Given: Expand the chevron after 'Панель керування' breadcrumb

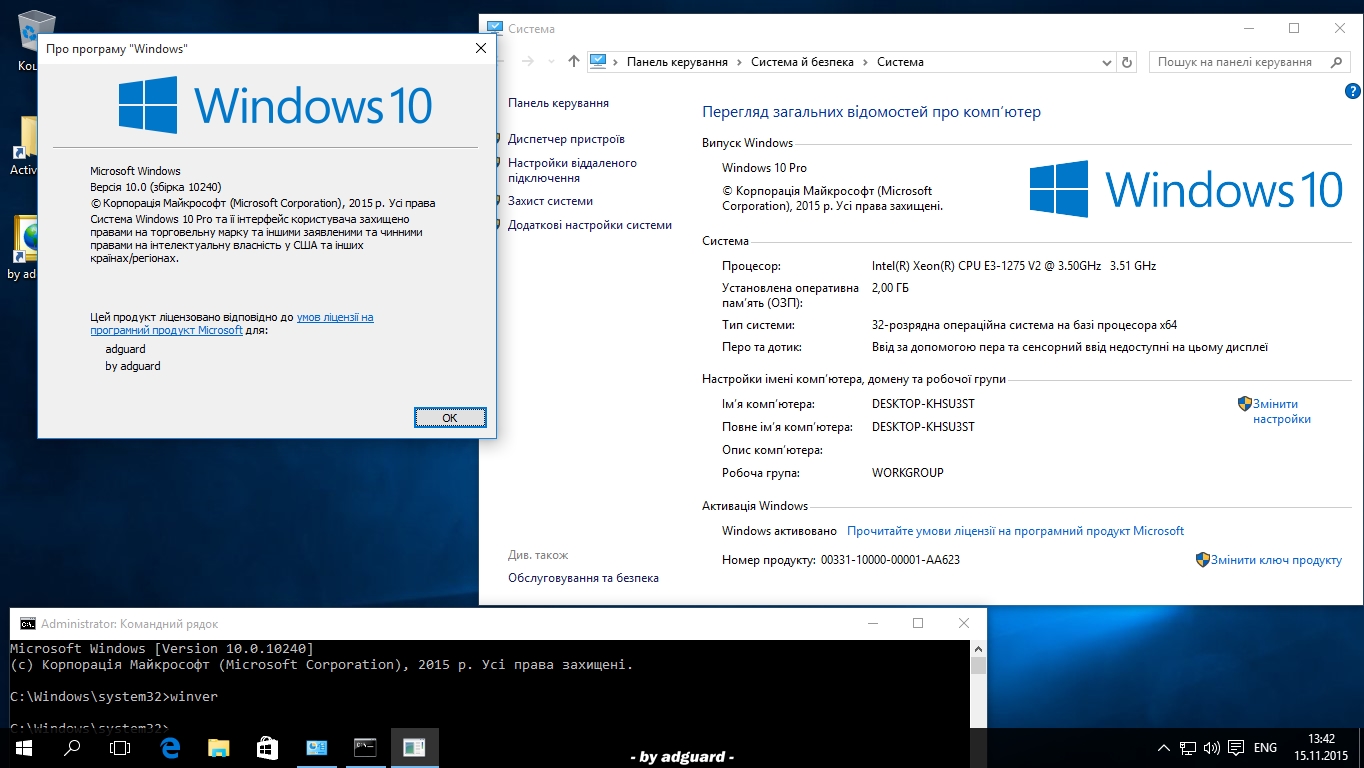Looking at the screenshot, I should [740, 62].
